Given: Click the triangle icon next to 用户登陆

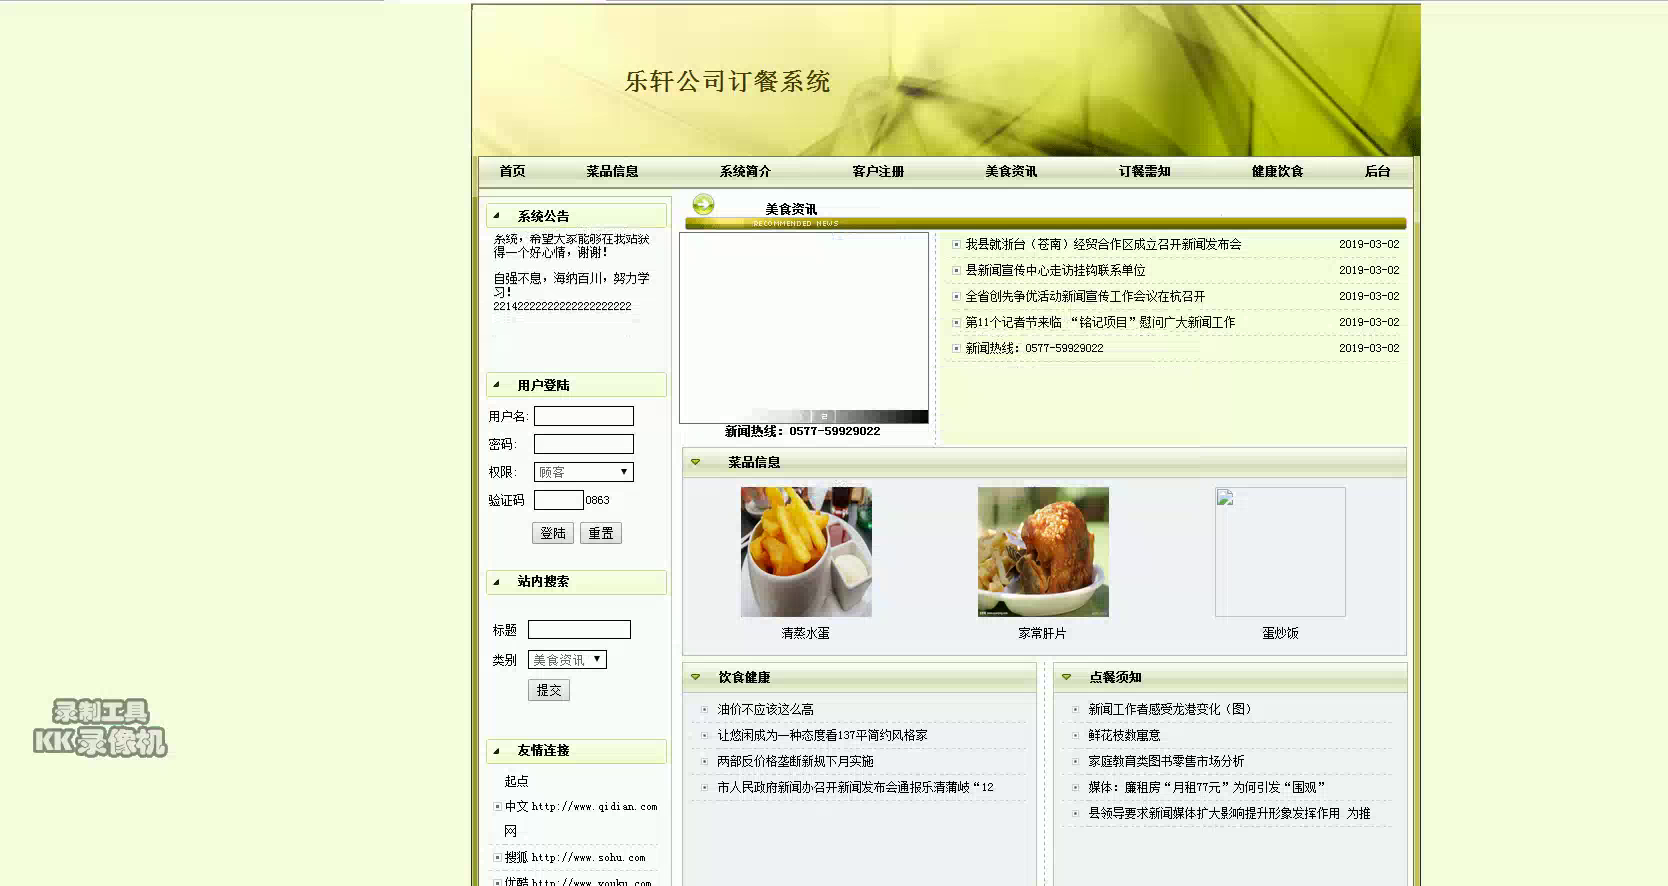Looking at the screenshot, I should click(x=496, y=384).
